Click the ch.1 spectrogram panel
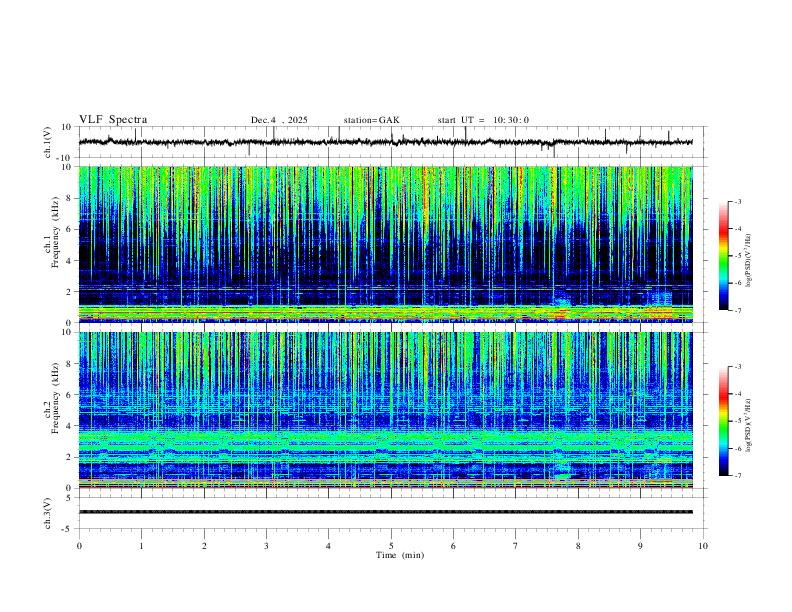792x612 pixels. 386,244
